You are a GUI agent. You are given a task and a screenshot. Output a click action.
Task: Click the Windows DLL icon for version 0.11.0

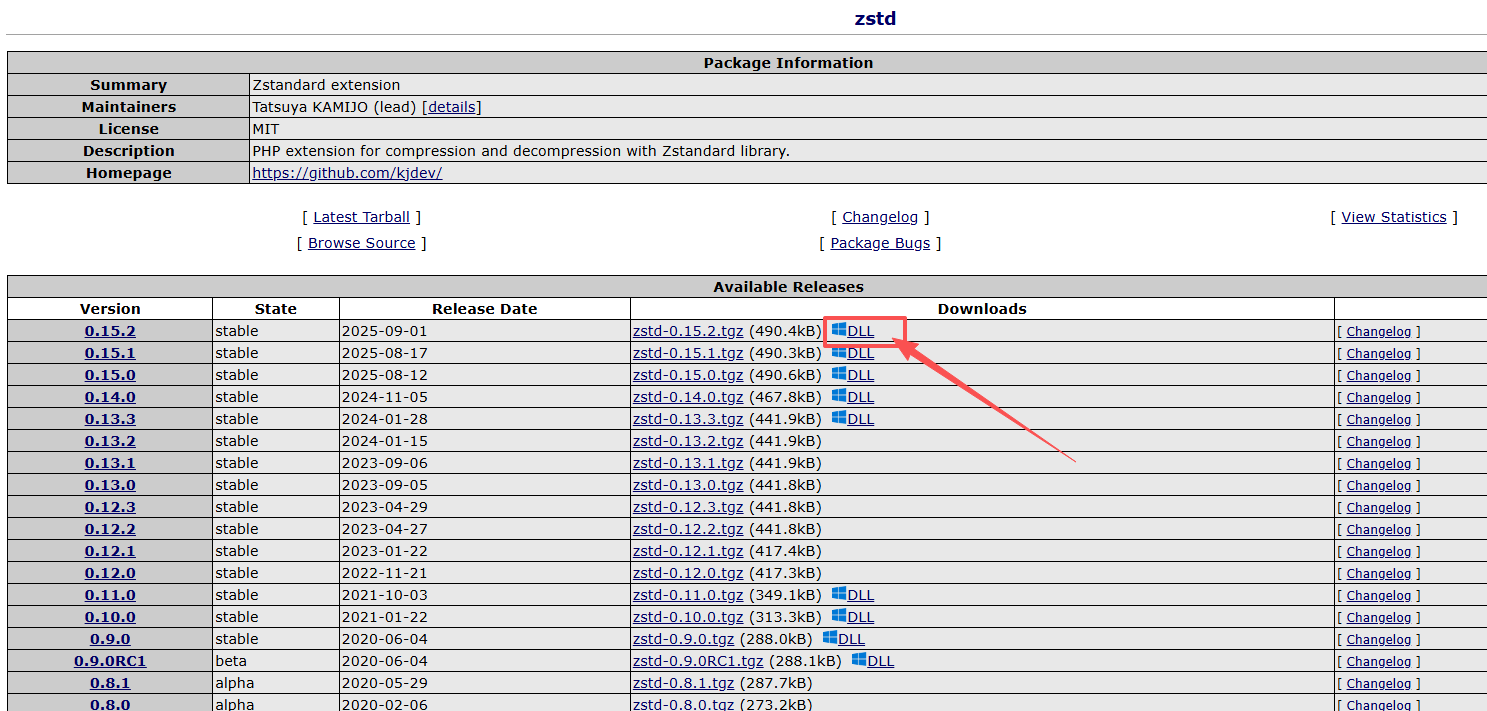(839, 594)
